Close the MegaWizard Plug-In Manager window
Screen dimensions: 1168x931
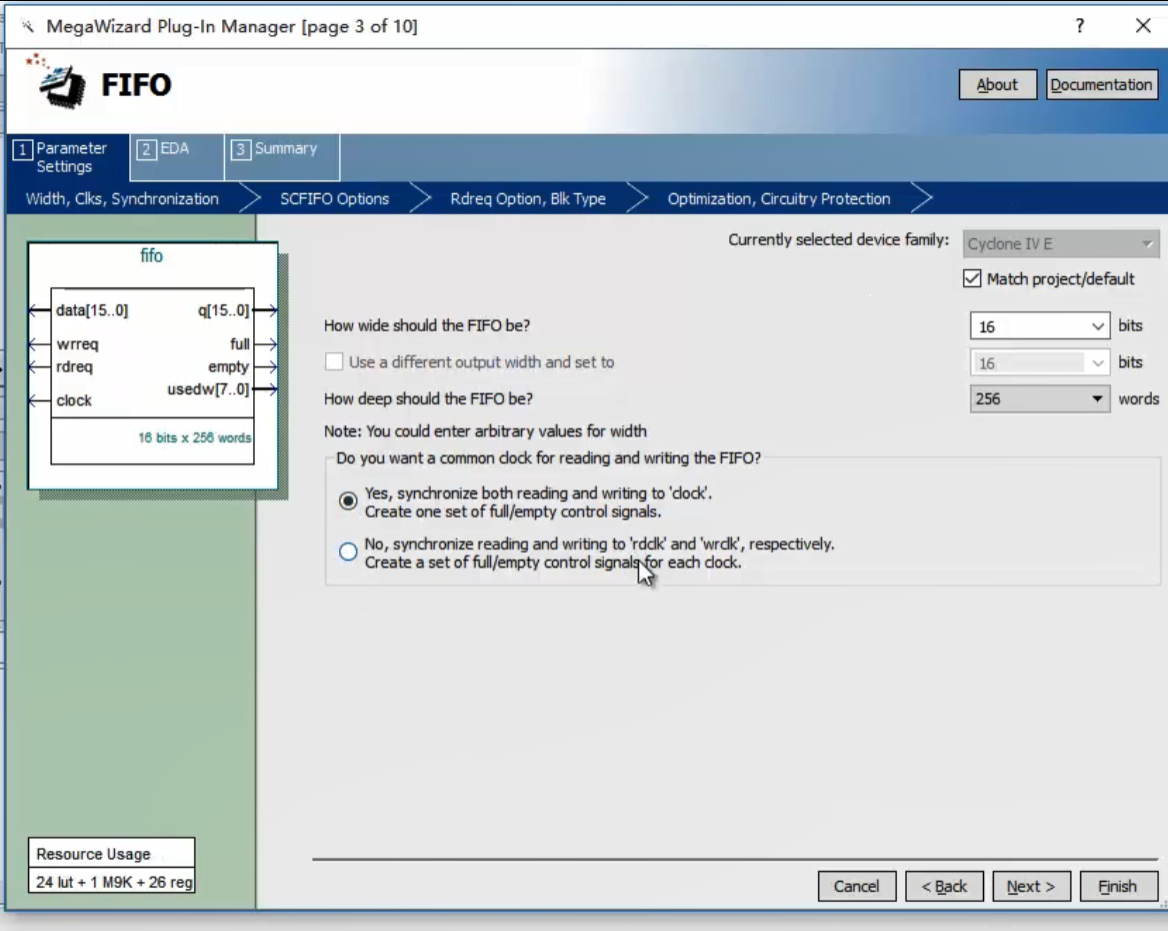point(1143,26)
